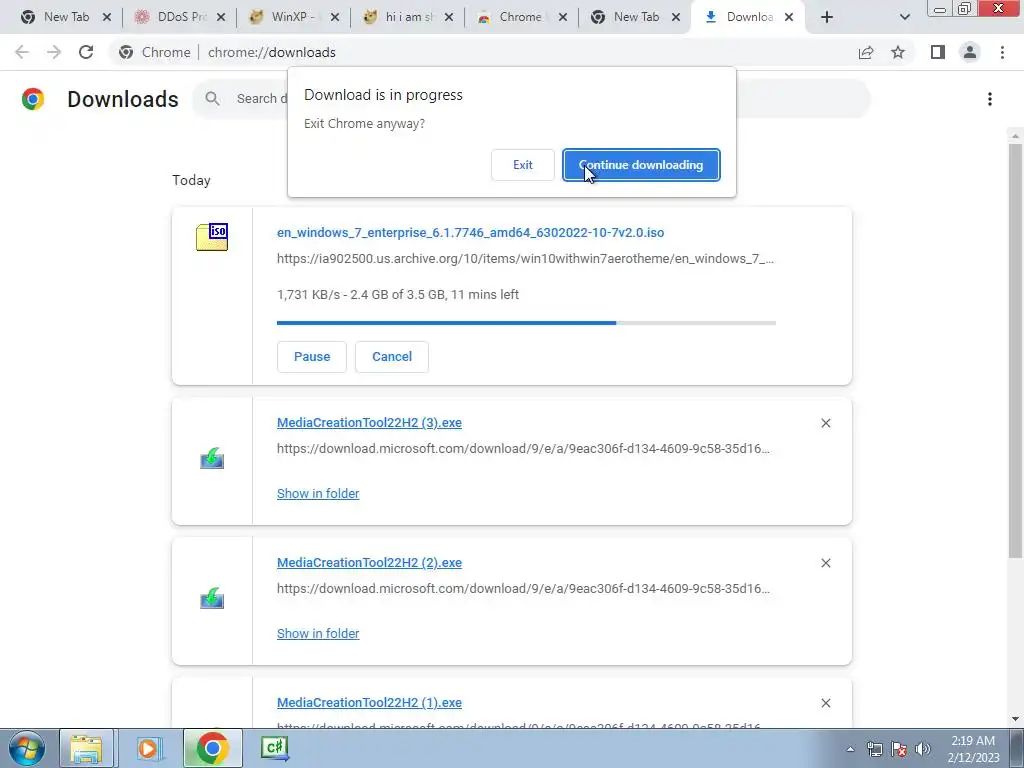Open the Action Center flag tray icon
The height and width of the screenshot is (768, 1024).
899,749
